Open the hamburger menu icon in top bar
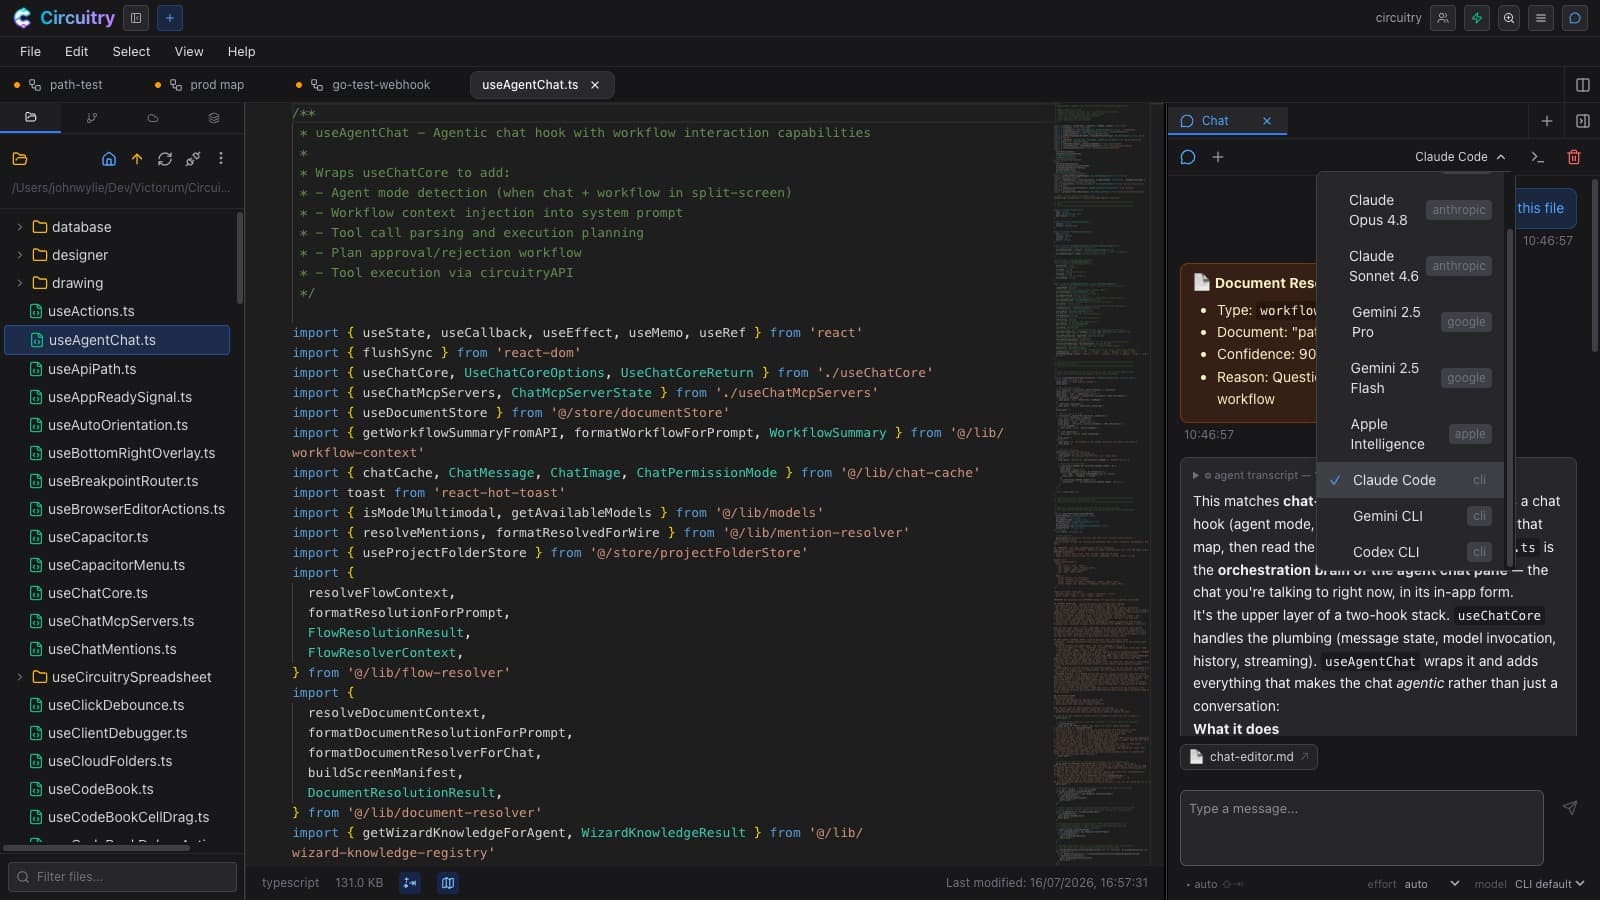This screenshot has height=900, width=1600. point(1541,18)
